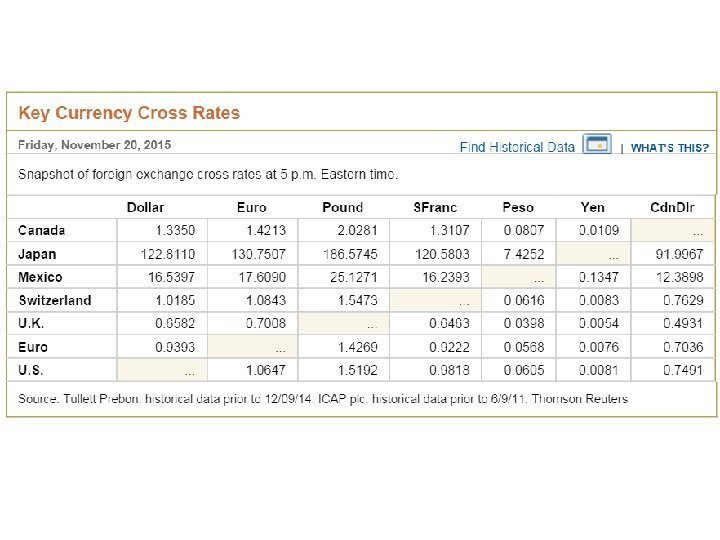Select the Peso column header
720x540 pixels.
click(518, 207)
